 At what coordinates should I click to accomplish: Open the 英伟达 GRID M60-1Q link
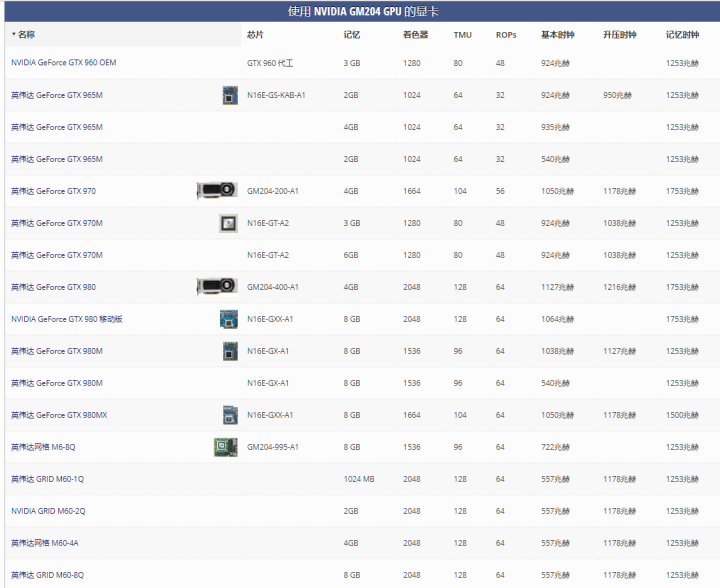click(x=48, y=479)
